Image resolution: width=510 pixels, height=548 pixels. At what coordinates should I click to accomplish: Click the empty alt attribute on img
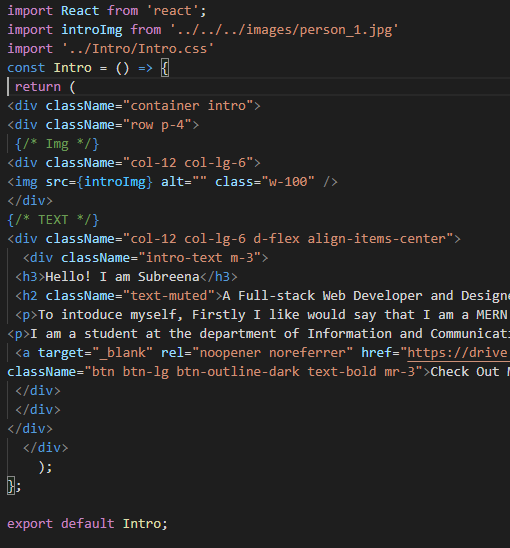(199, 182)
